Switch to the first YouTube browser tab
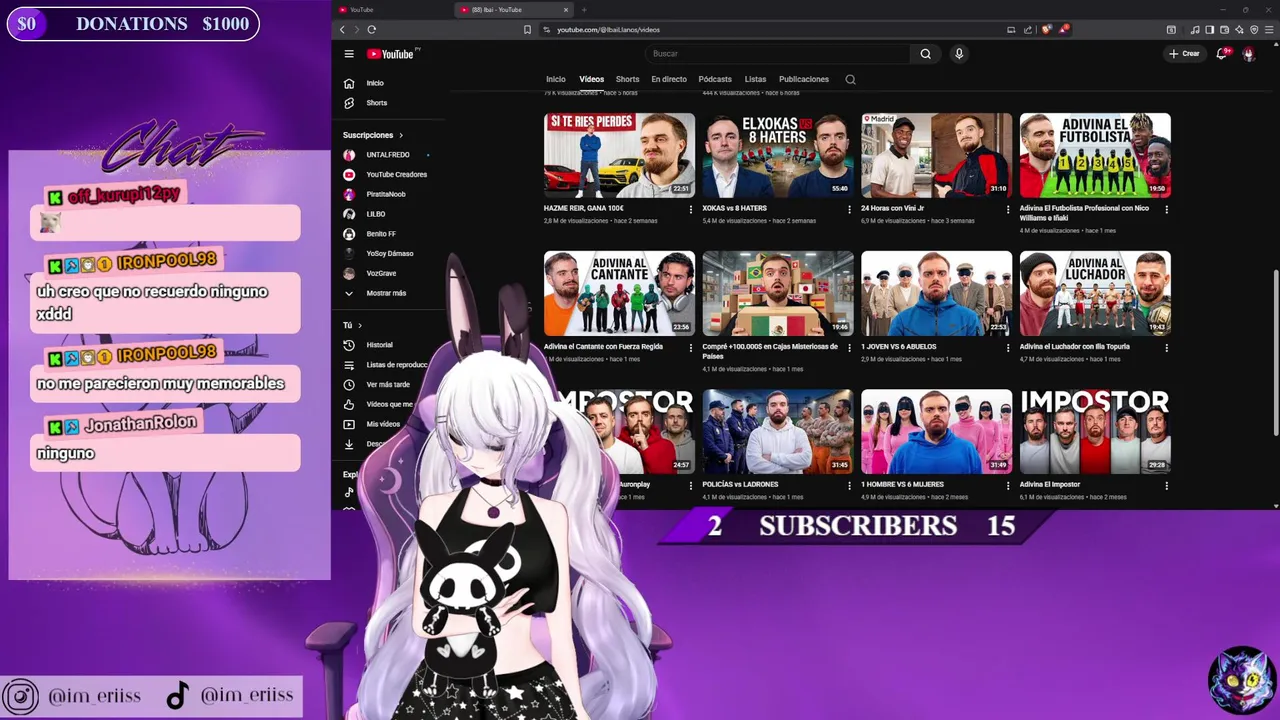 (x=390, y=10)
